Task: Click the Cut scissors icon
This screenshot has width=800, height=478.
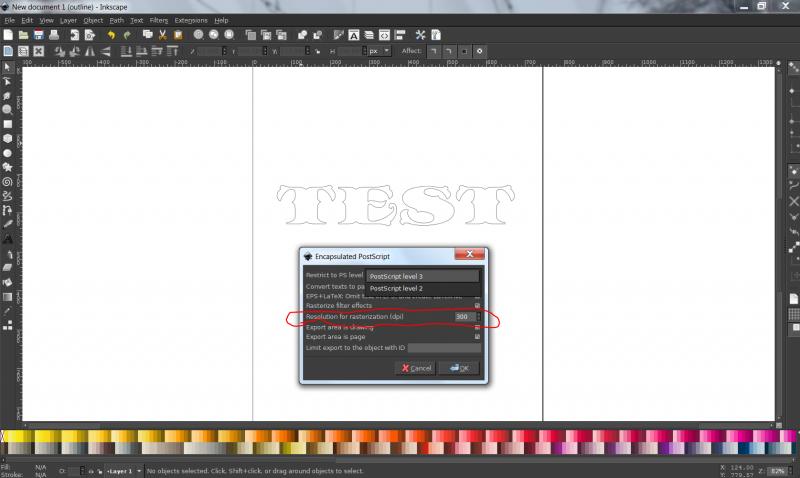Action: [x=163, y=35]
